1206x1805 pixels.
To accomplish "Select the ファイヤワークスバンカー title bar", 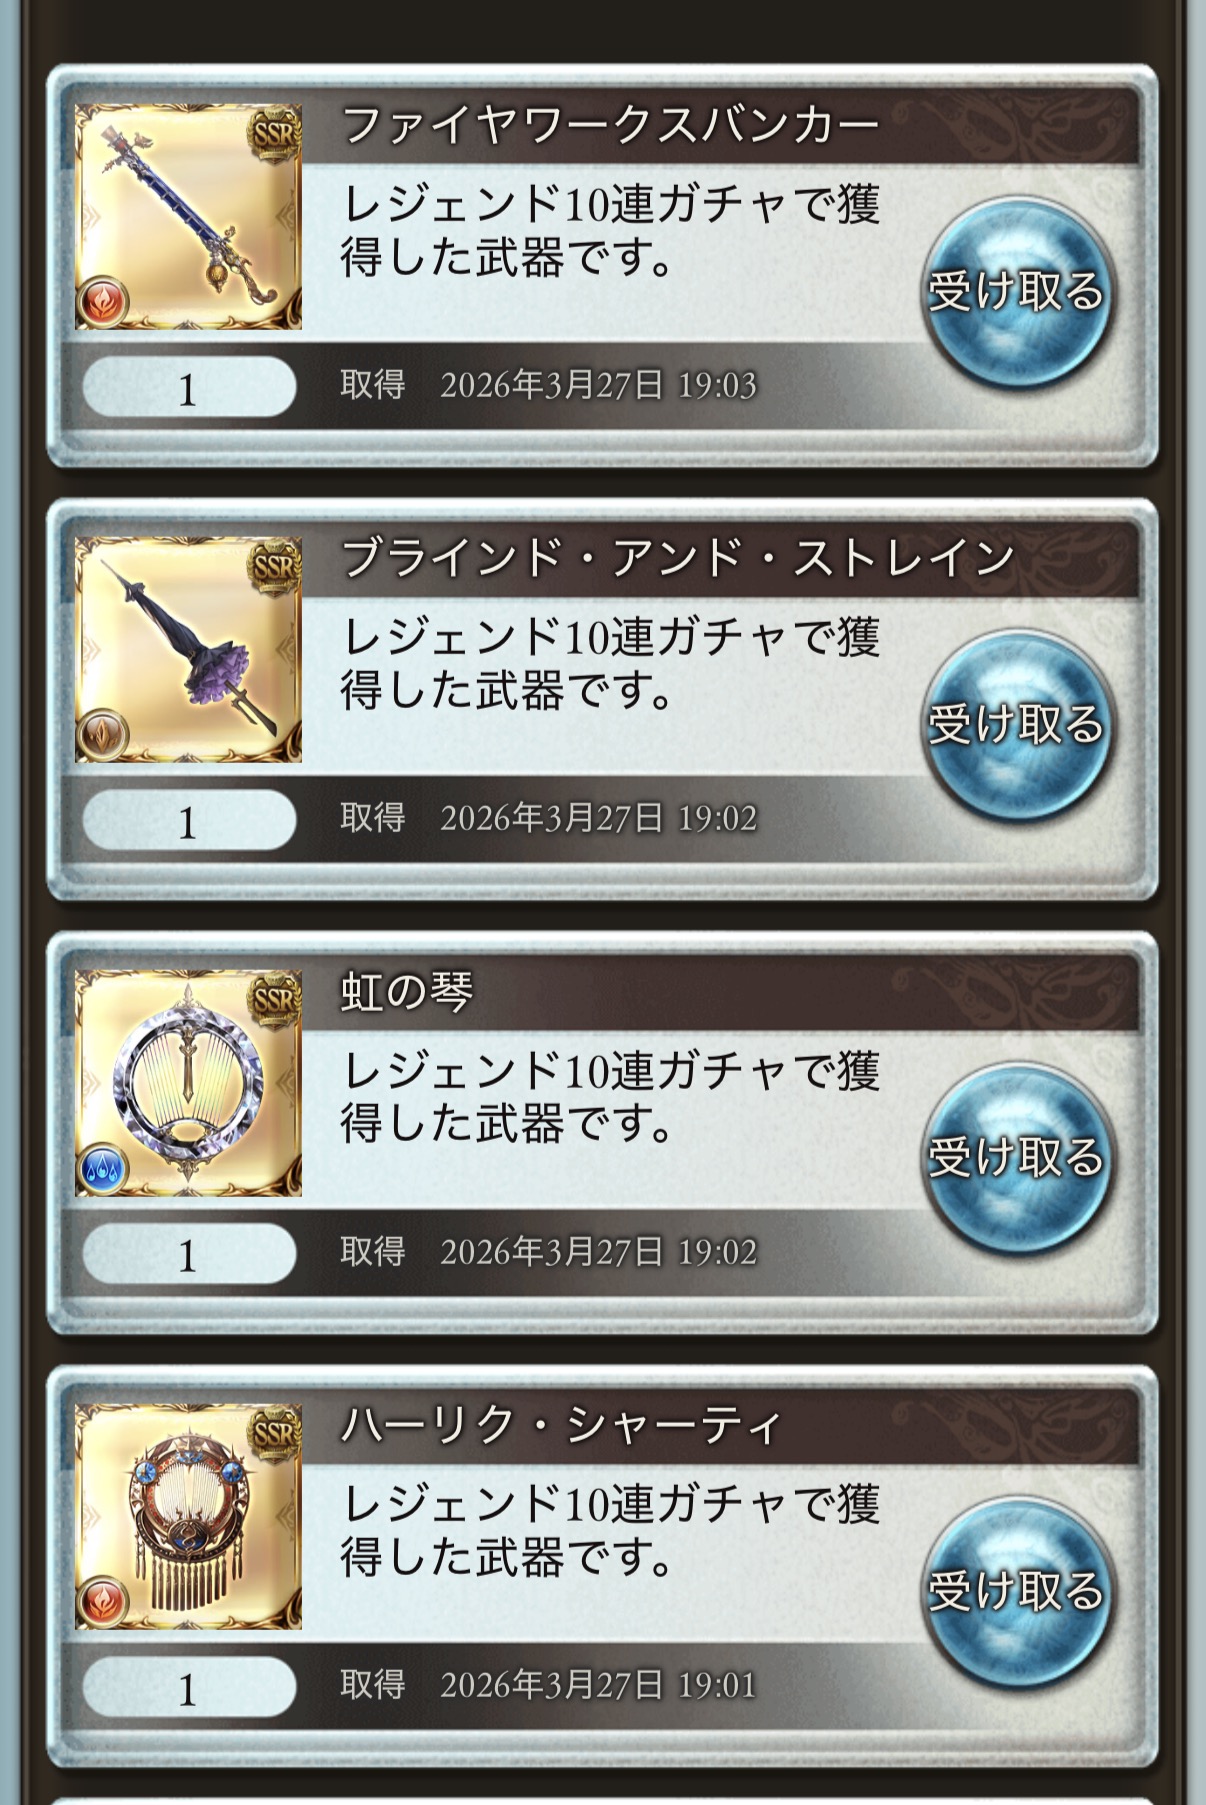I will click(x=720, y=126).
